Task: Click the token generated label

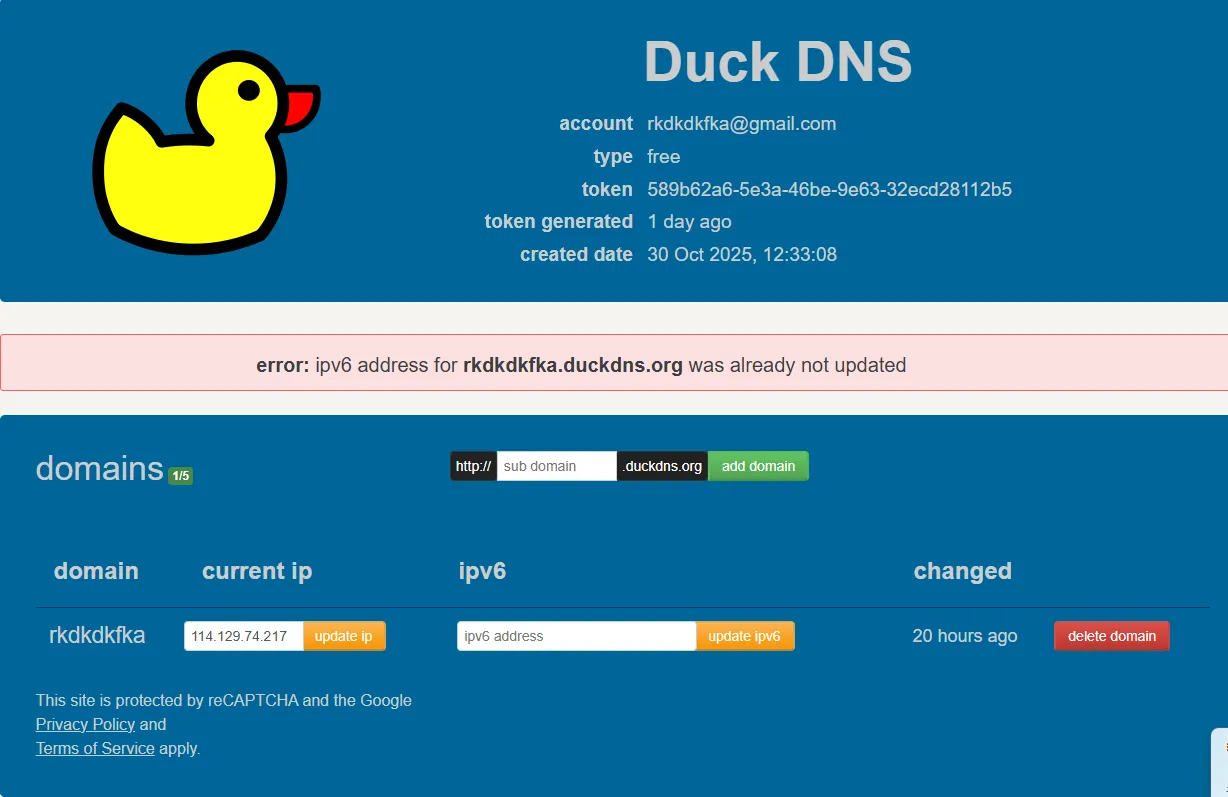Action: [x=559, y=222]
